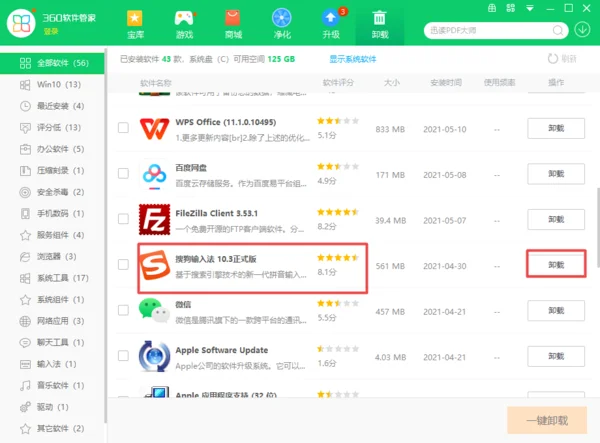Open the 升级 upgrade tab
The image size is (600, 443).
(330, 24)
